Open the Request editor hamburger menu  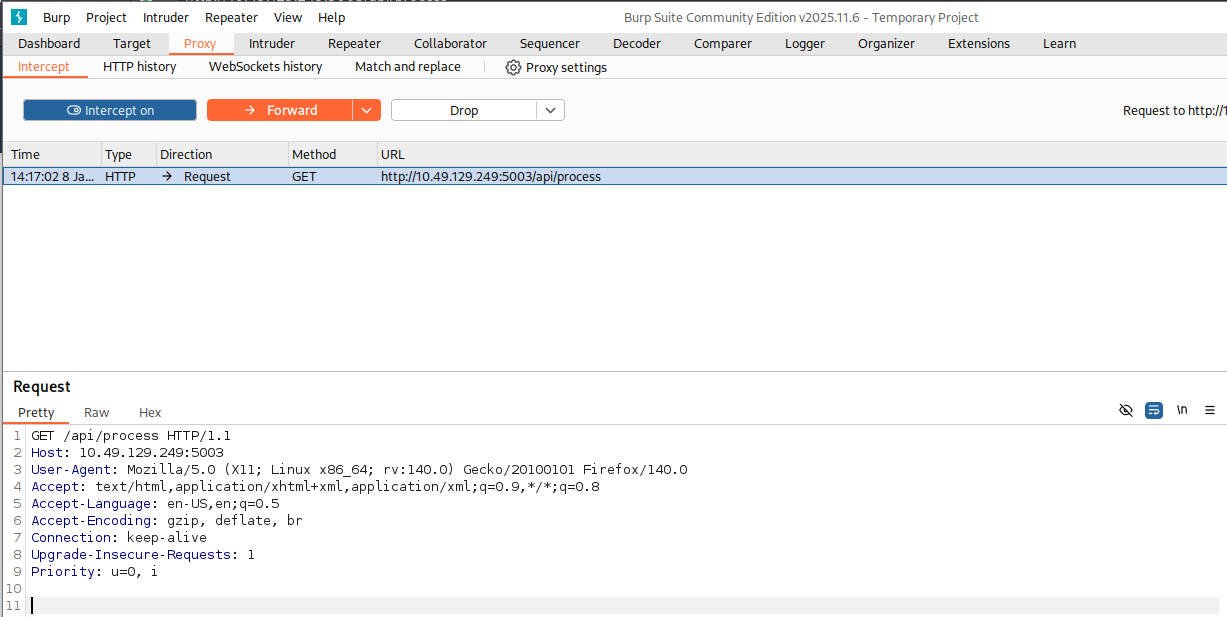pyautogui.click(x=1210, y=410)
